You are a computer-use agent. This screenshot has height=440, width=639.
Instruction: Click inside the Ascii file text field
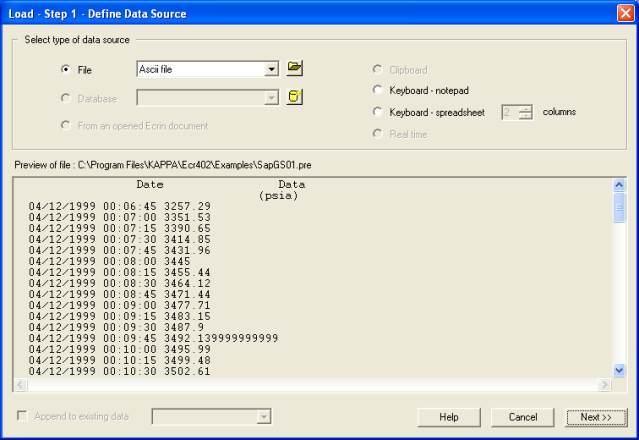200,70
